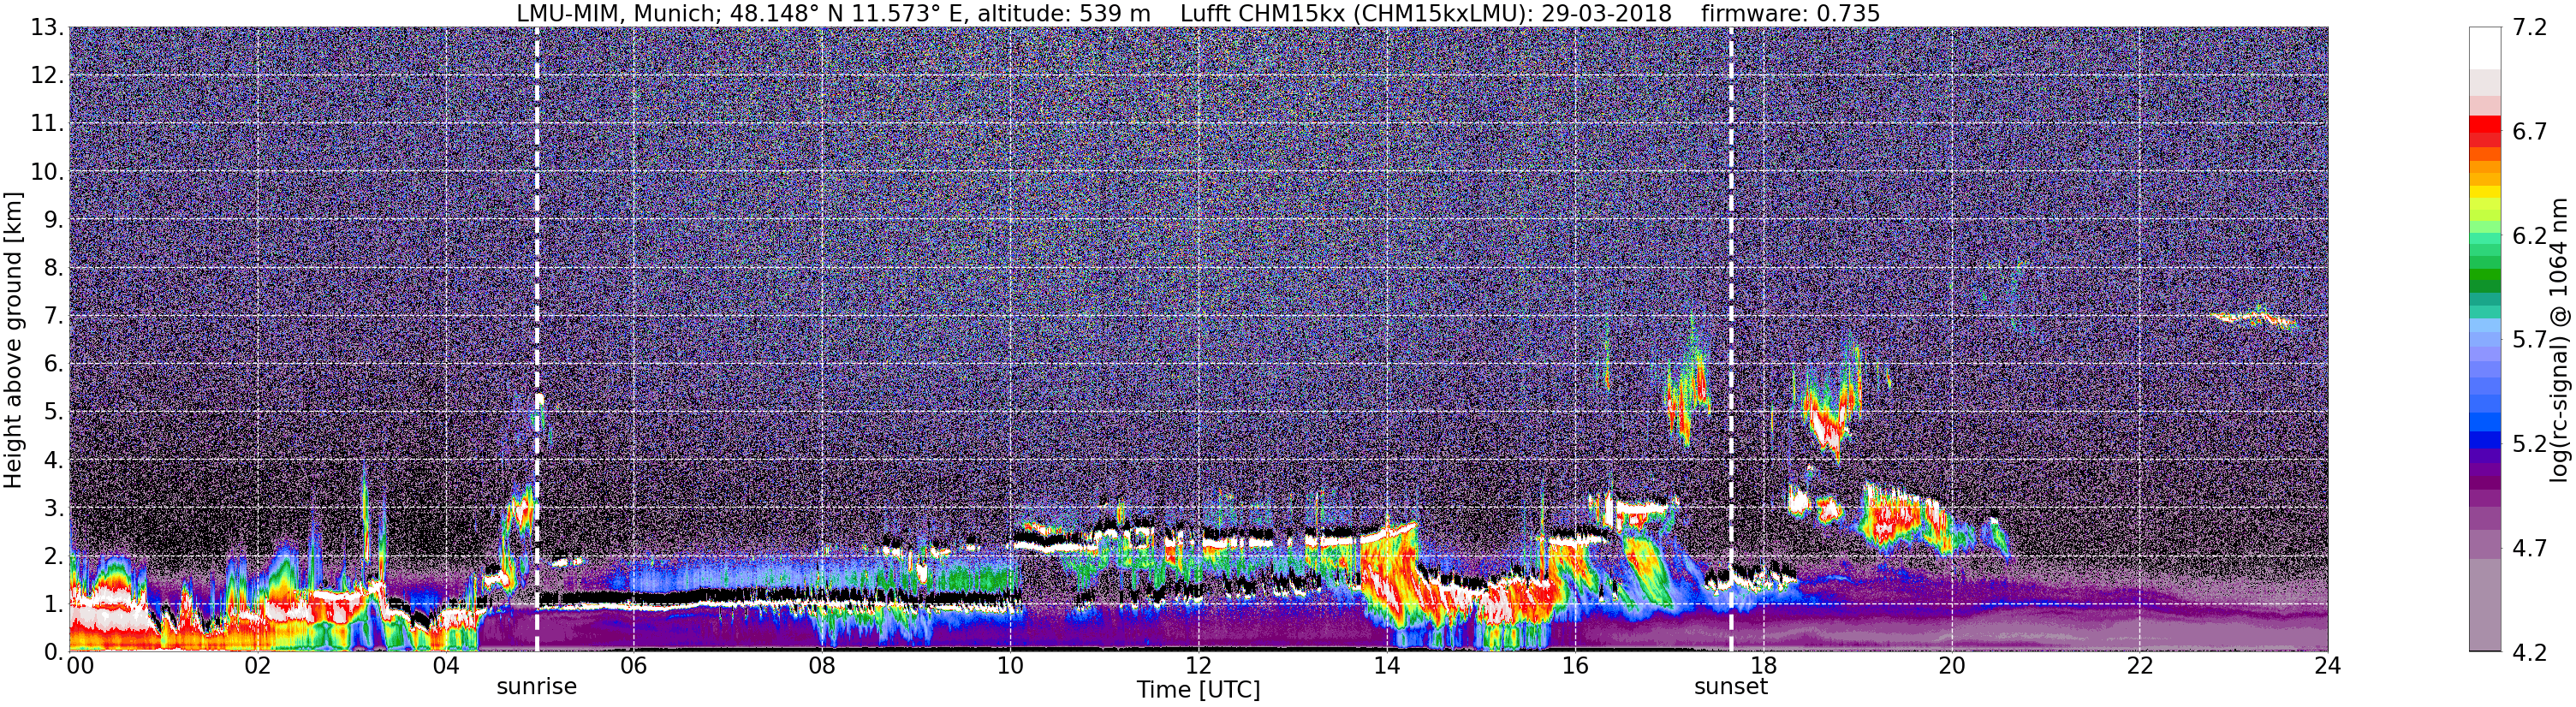Image resolution: width=2576 pixels, height=707 pixels.
Task: Click the time axis tick '20'
Action: 1951,666
